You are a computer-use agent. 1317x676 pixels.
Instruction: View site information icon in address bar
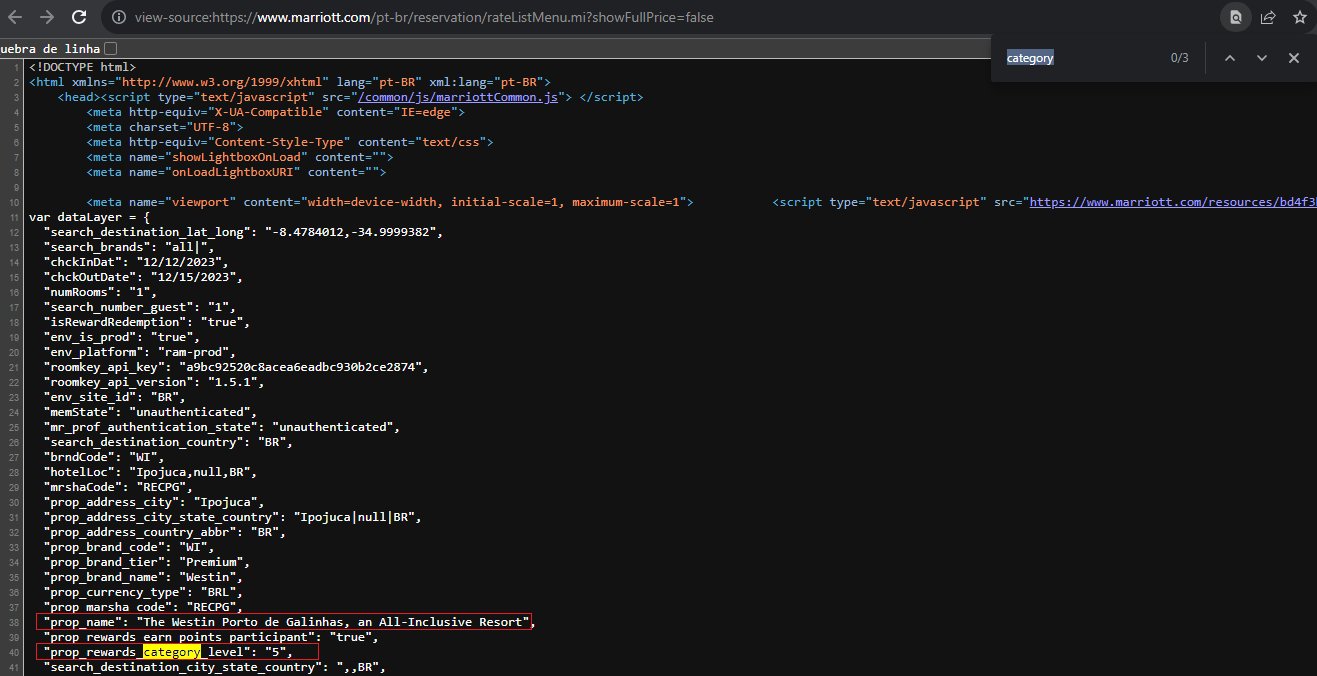point(118,18)
